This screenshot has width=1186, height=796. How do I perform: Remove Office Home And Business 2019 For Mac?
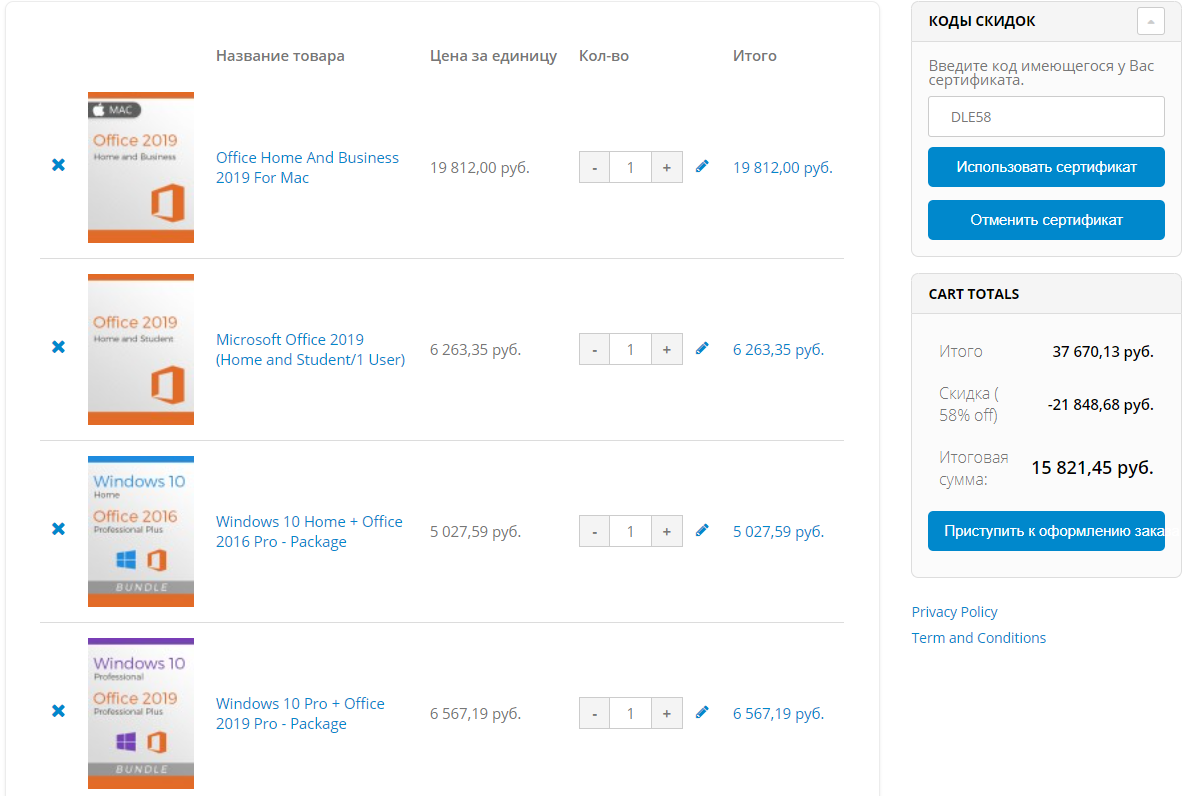(x=58, y=165)
